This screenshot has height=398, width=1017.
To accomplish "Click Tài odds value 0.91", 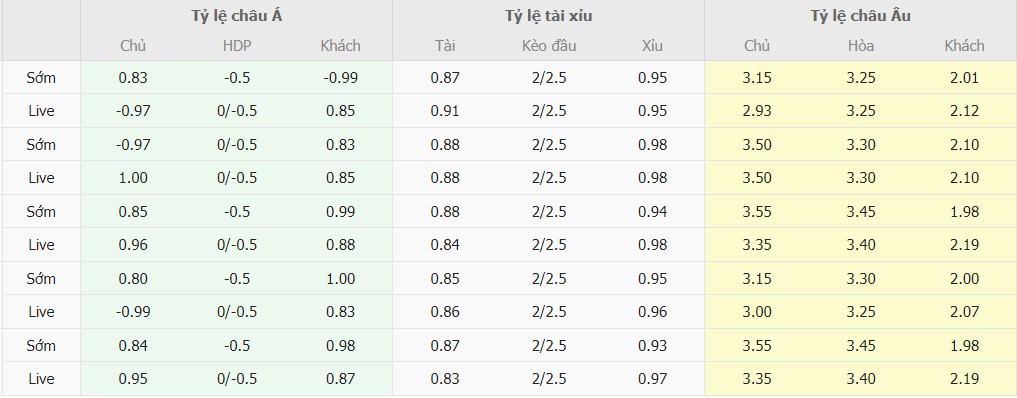I will click(x=445, y=111).
